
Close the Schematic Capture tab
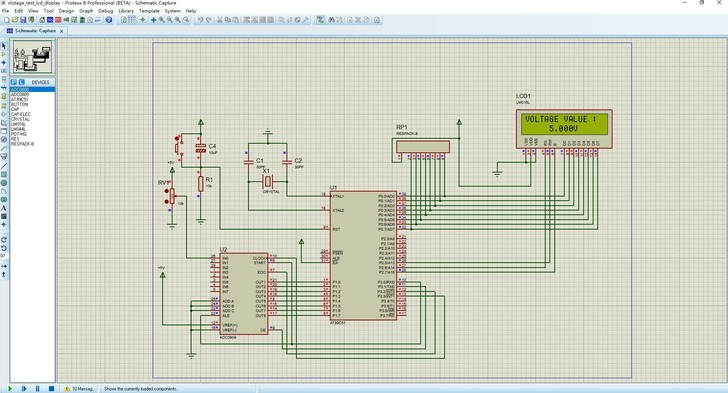tap(61, 31)
